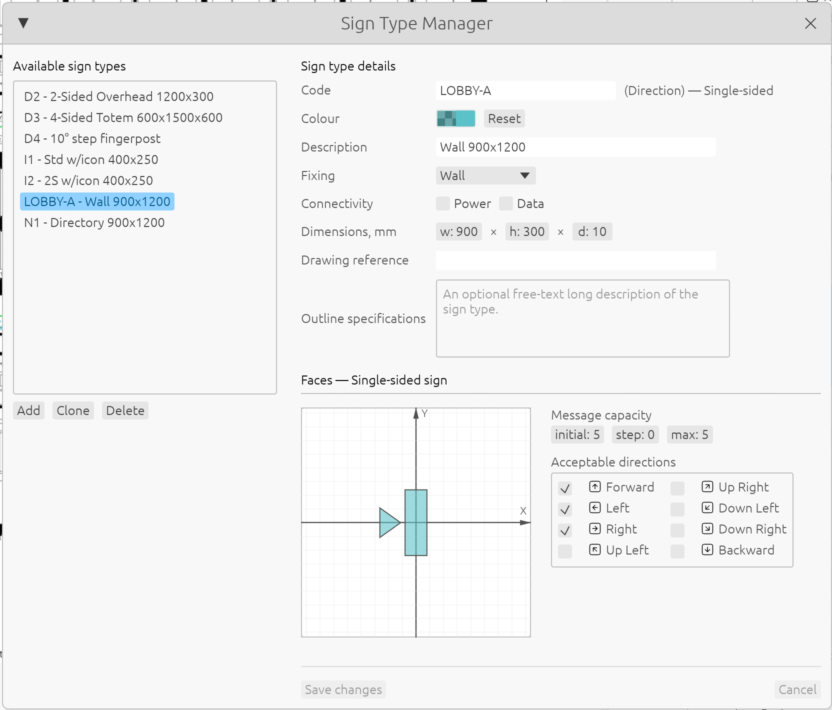The width and height of the screenshot is (832, 710).
Task: Select I2 - 2S w/icon 400x250
Action: point(89,180)
